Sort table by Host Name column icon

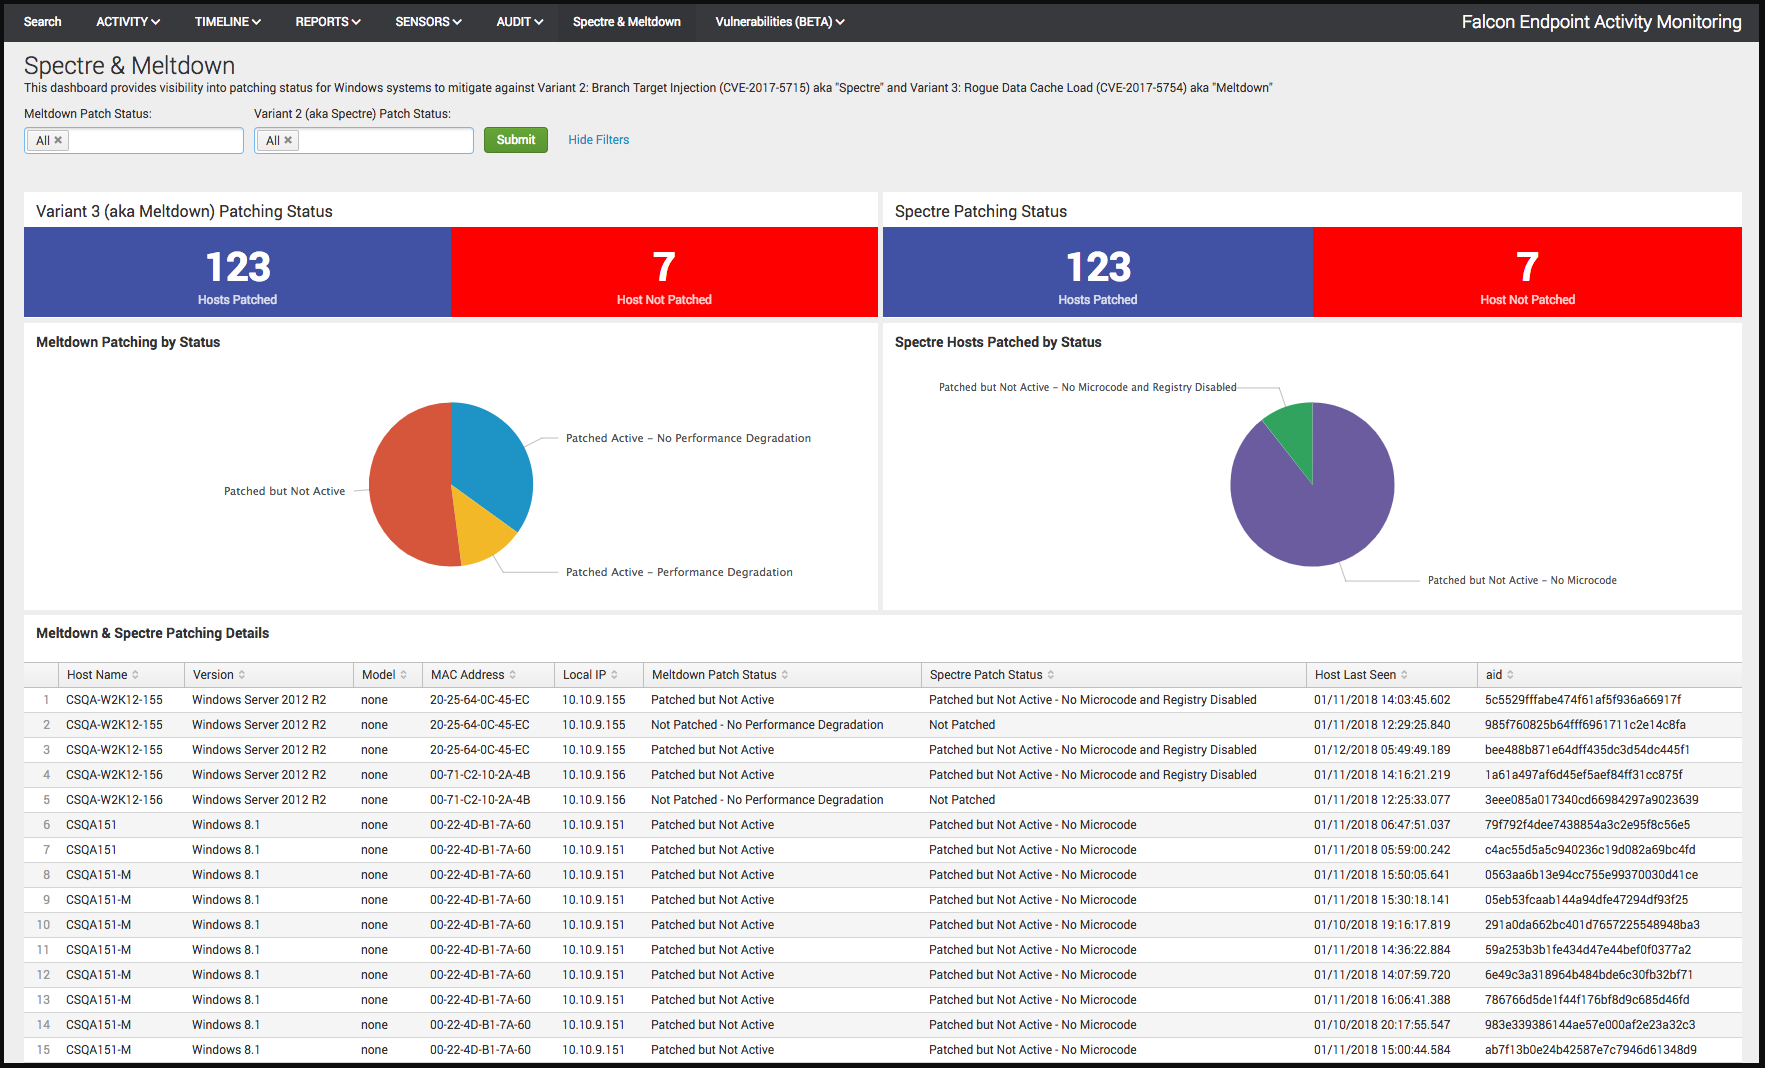coord(135,675)
